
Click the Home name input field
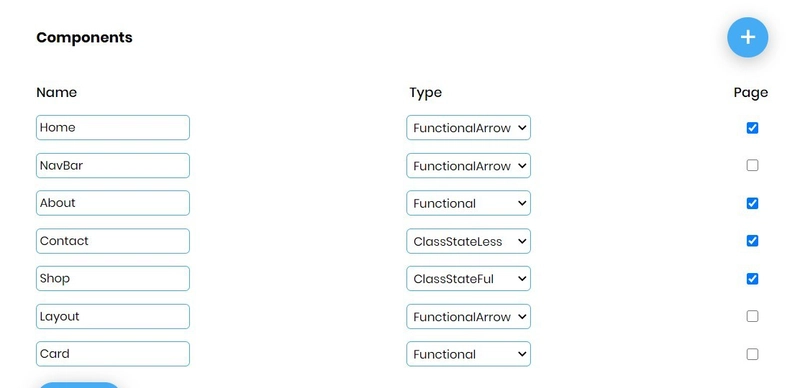click(113, 128)
